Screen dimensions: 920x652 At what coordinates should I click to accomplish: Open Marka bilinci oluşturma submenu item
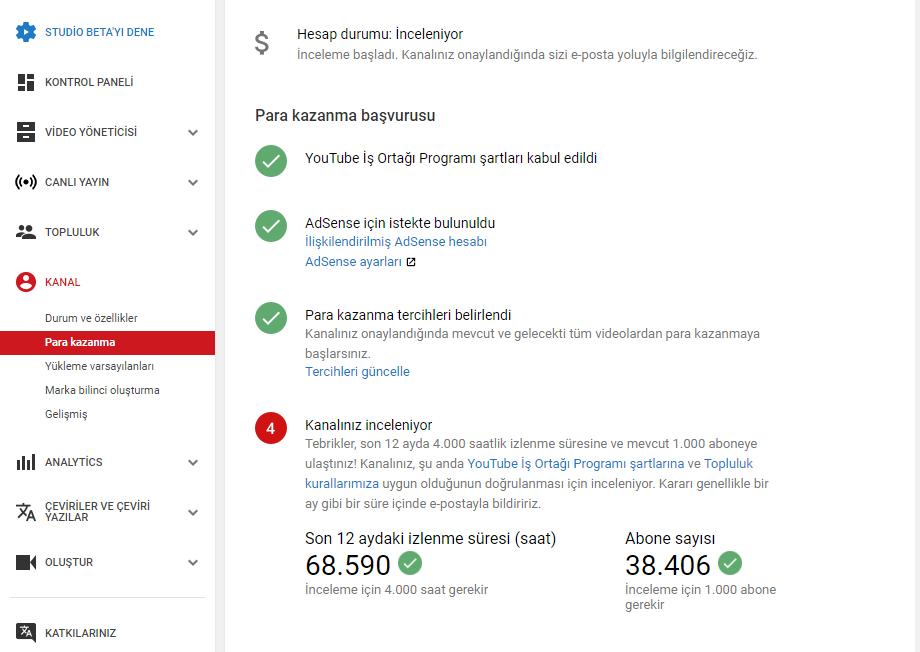(102, 390)
